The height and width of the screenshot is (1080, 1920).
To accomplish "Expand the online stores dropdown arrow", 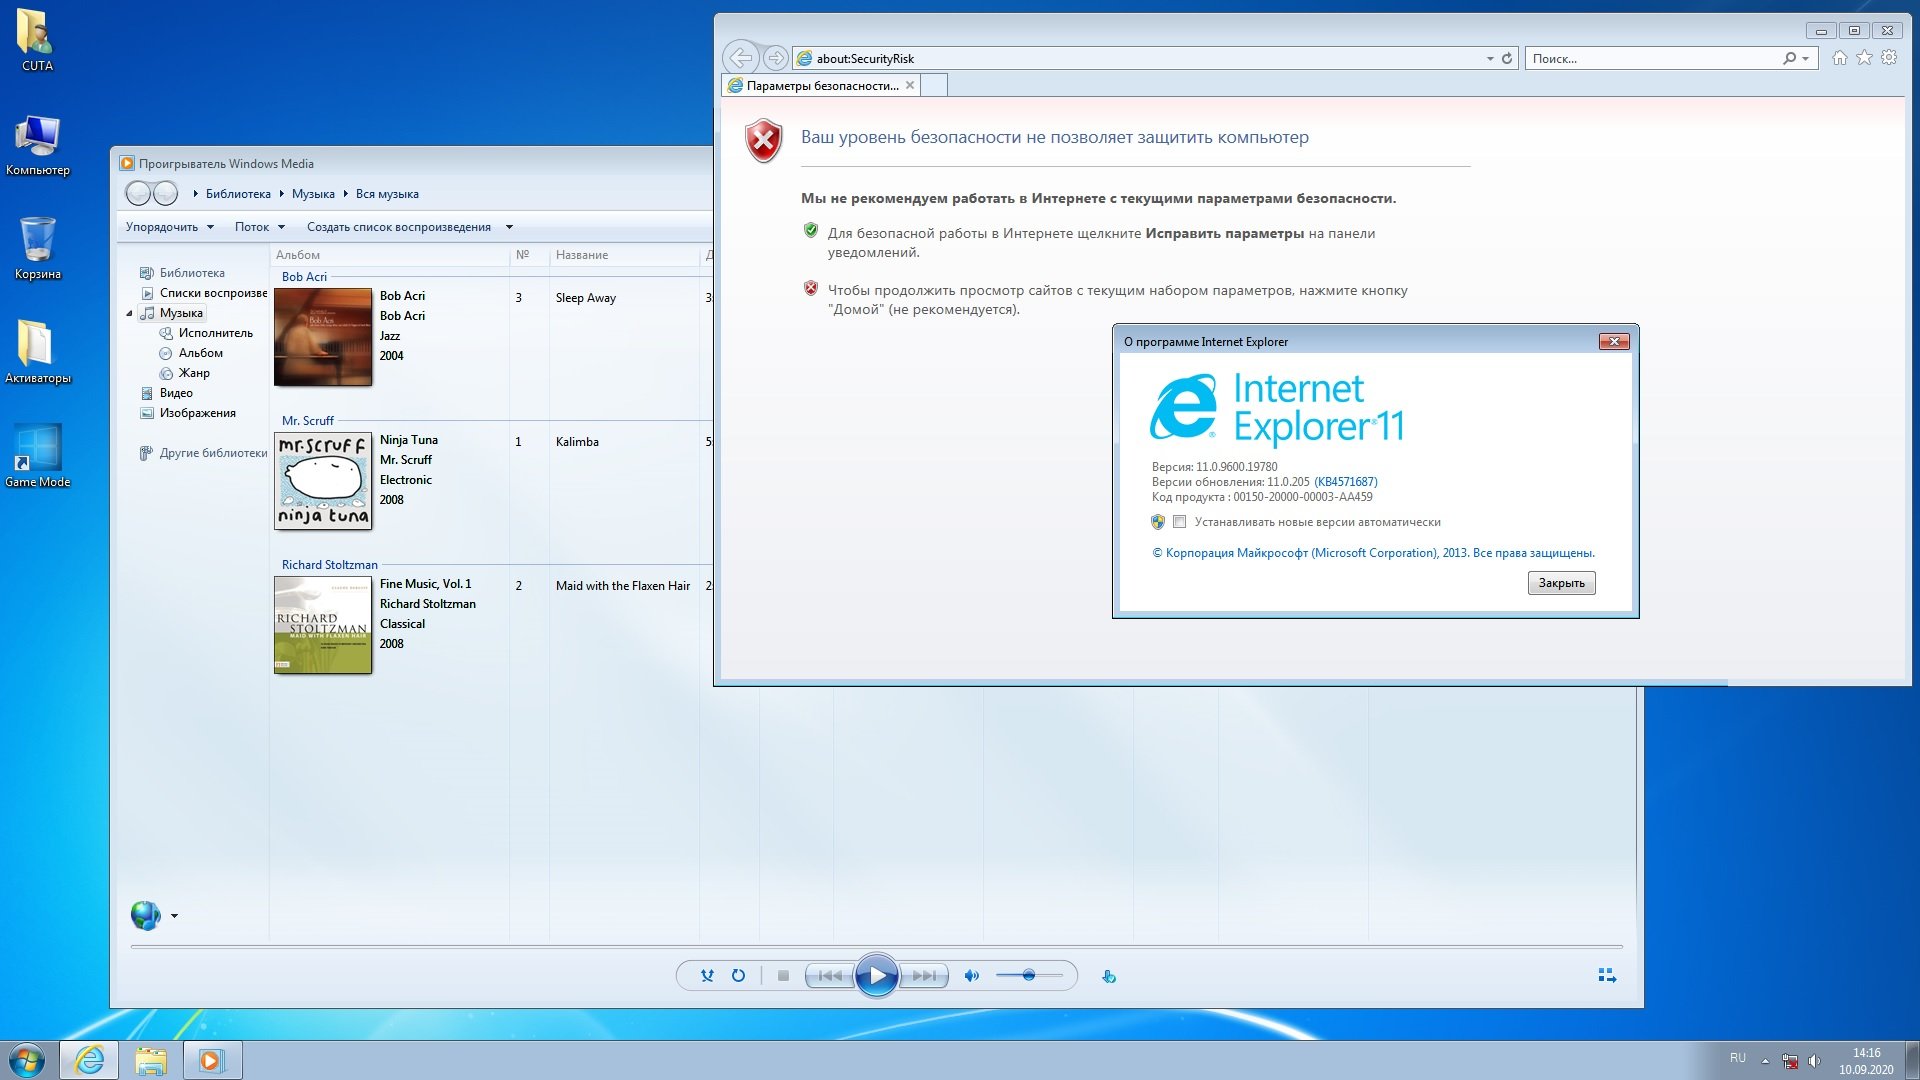I will pyautogui.click(x=174, y=915).
